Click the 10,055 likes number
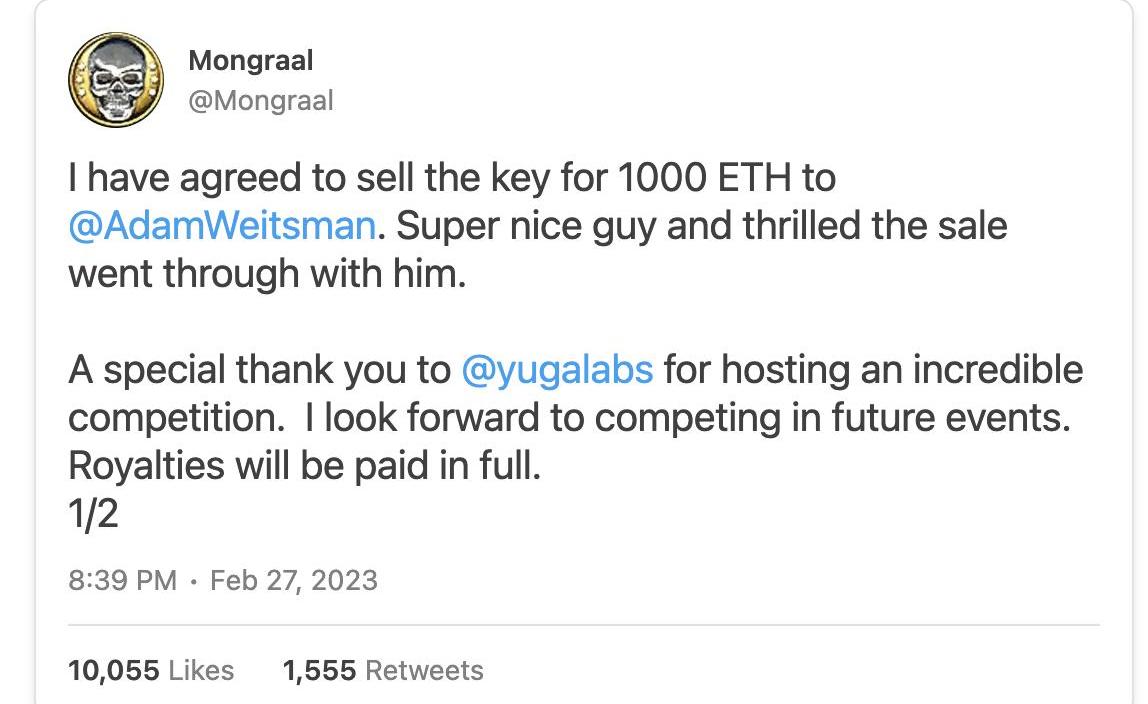The image size is (1148, 704). click(x=113, y=670)
